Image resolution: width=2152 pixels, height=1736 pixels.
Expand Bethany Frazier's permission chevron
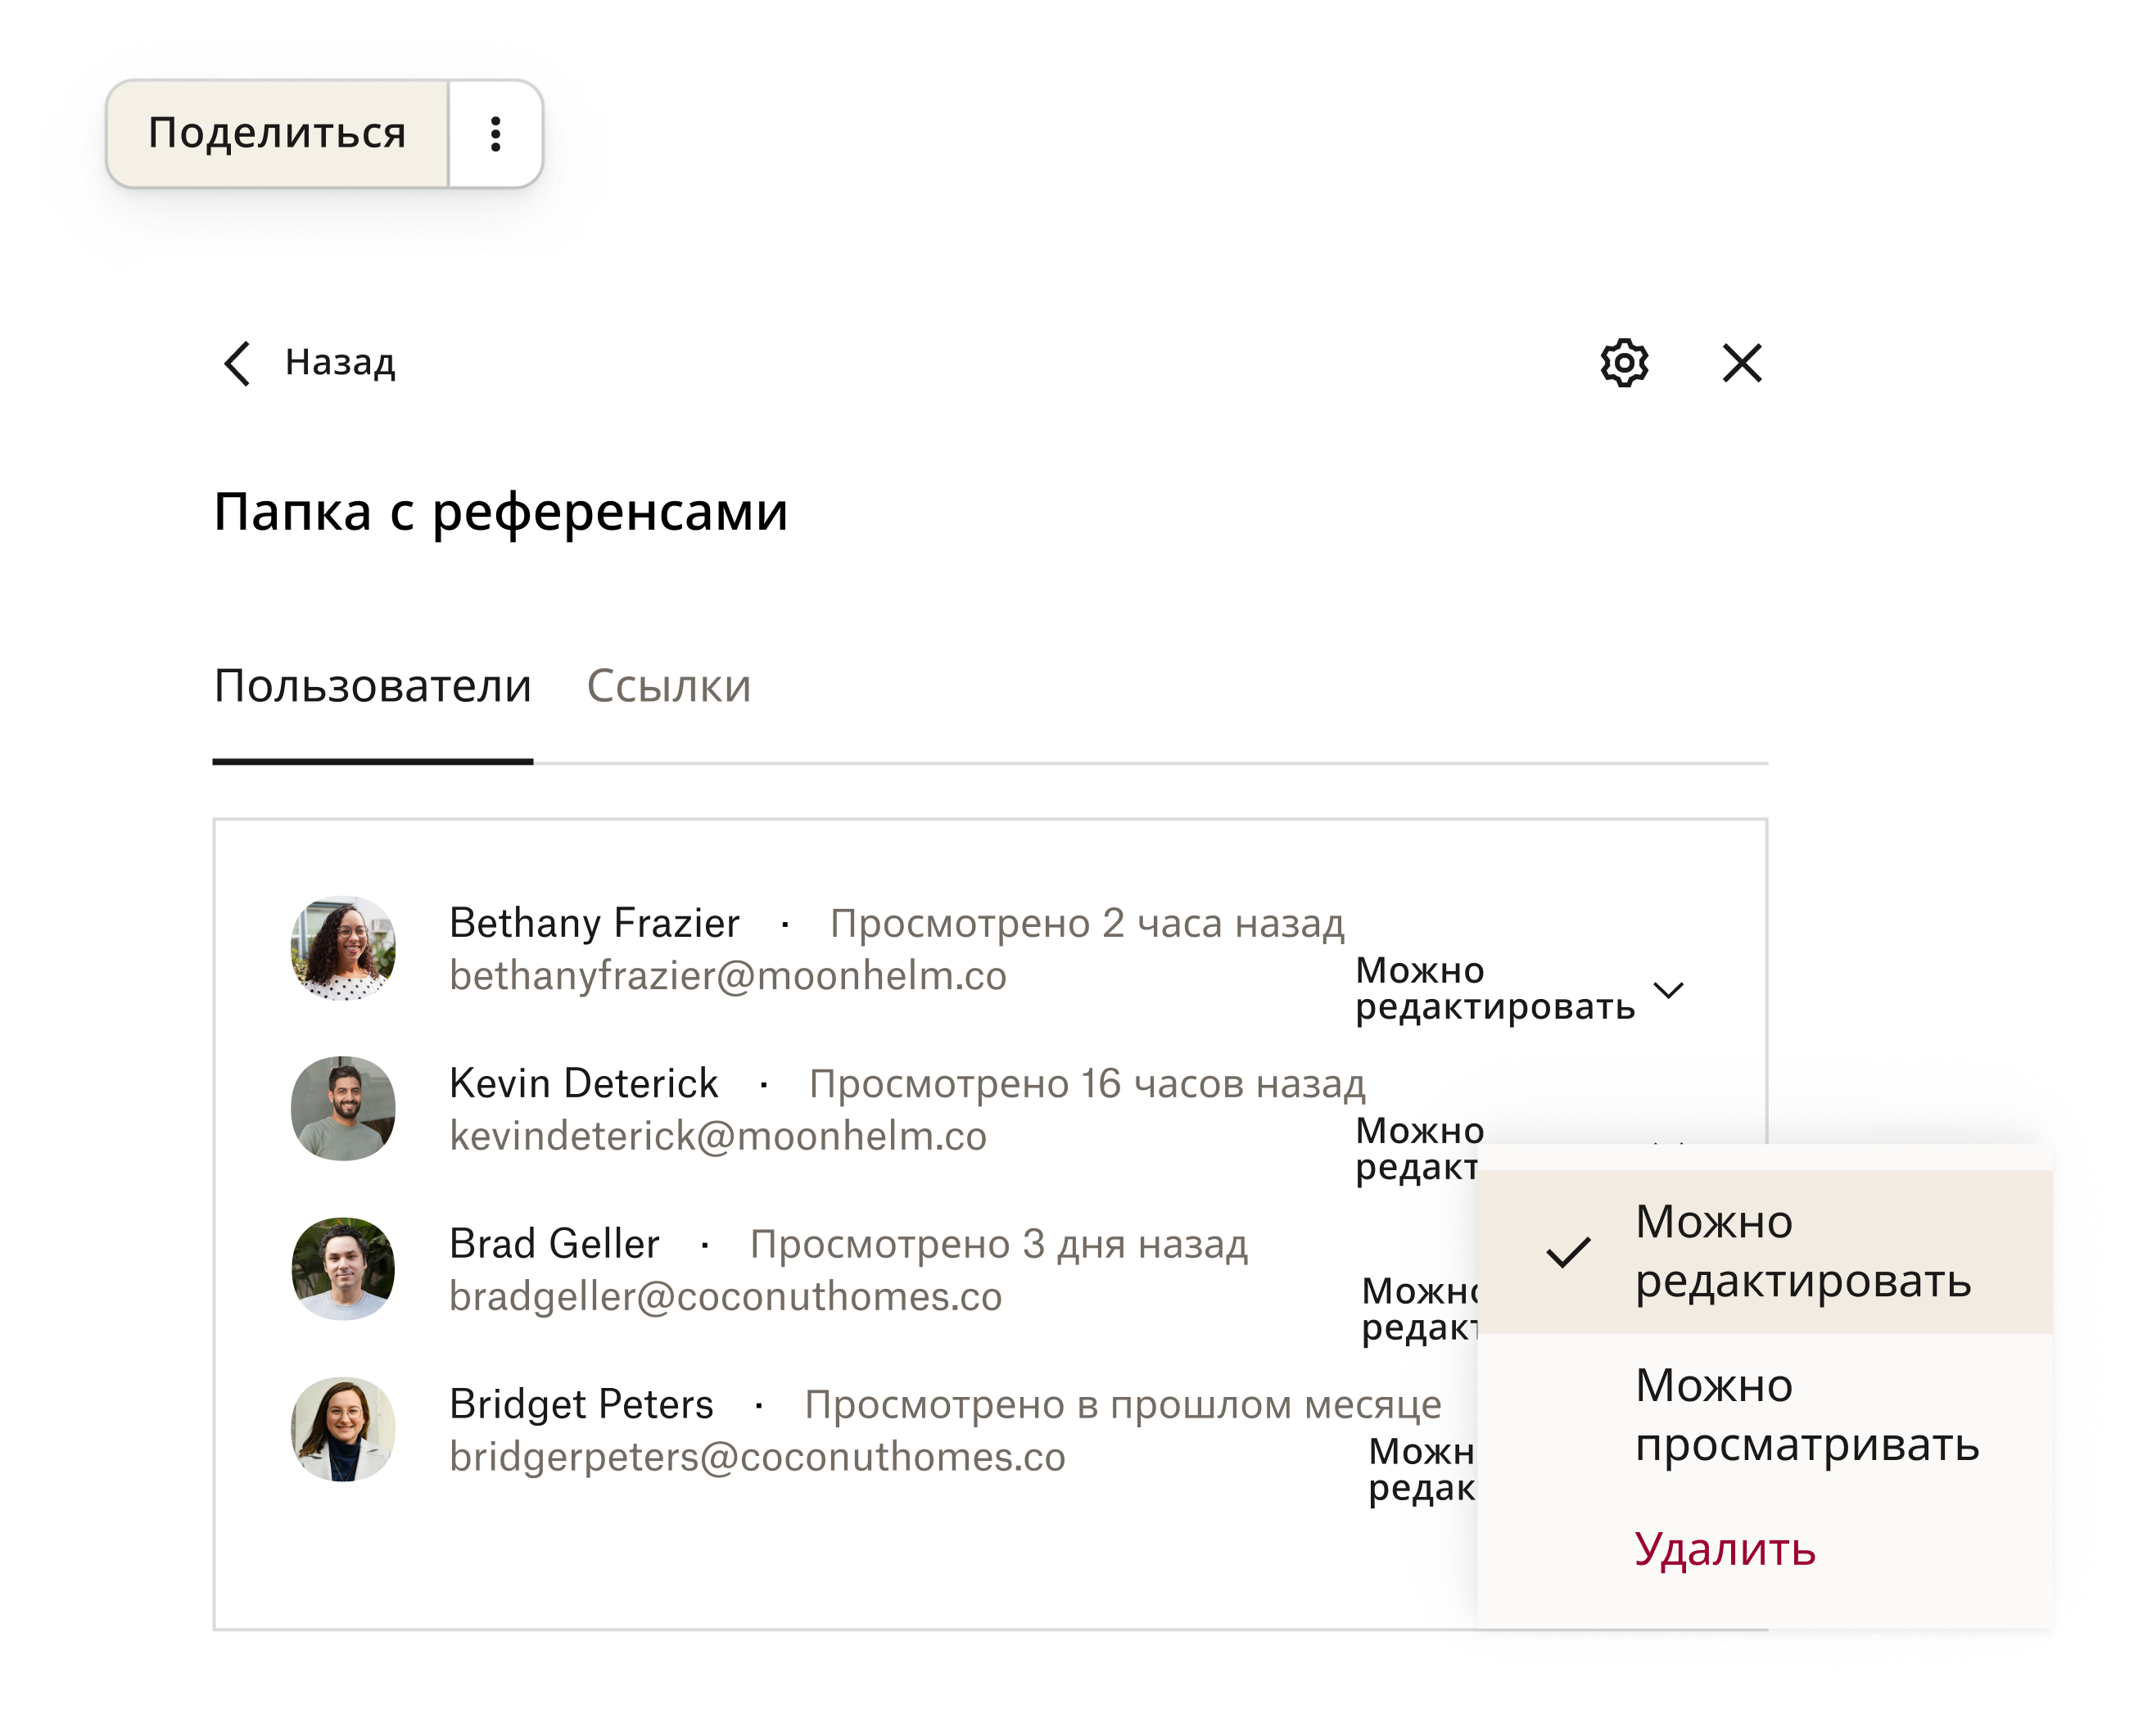tap(1669, 990)
